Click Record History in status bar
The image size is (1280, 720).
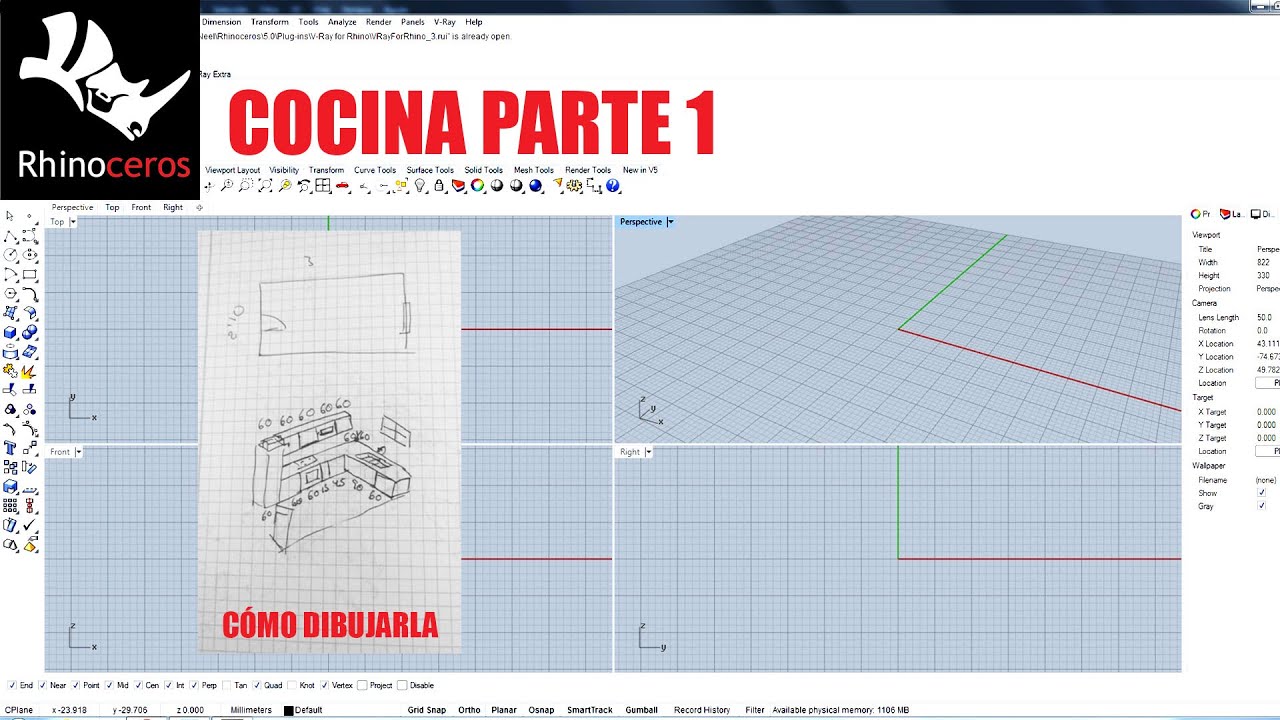702,710
